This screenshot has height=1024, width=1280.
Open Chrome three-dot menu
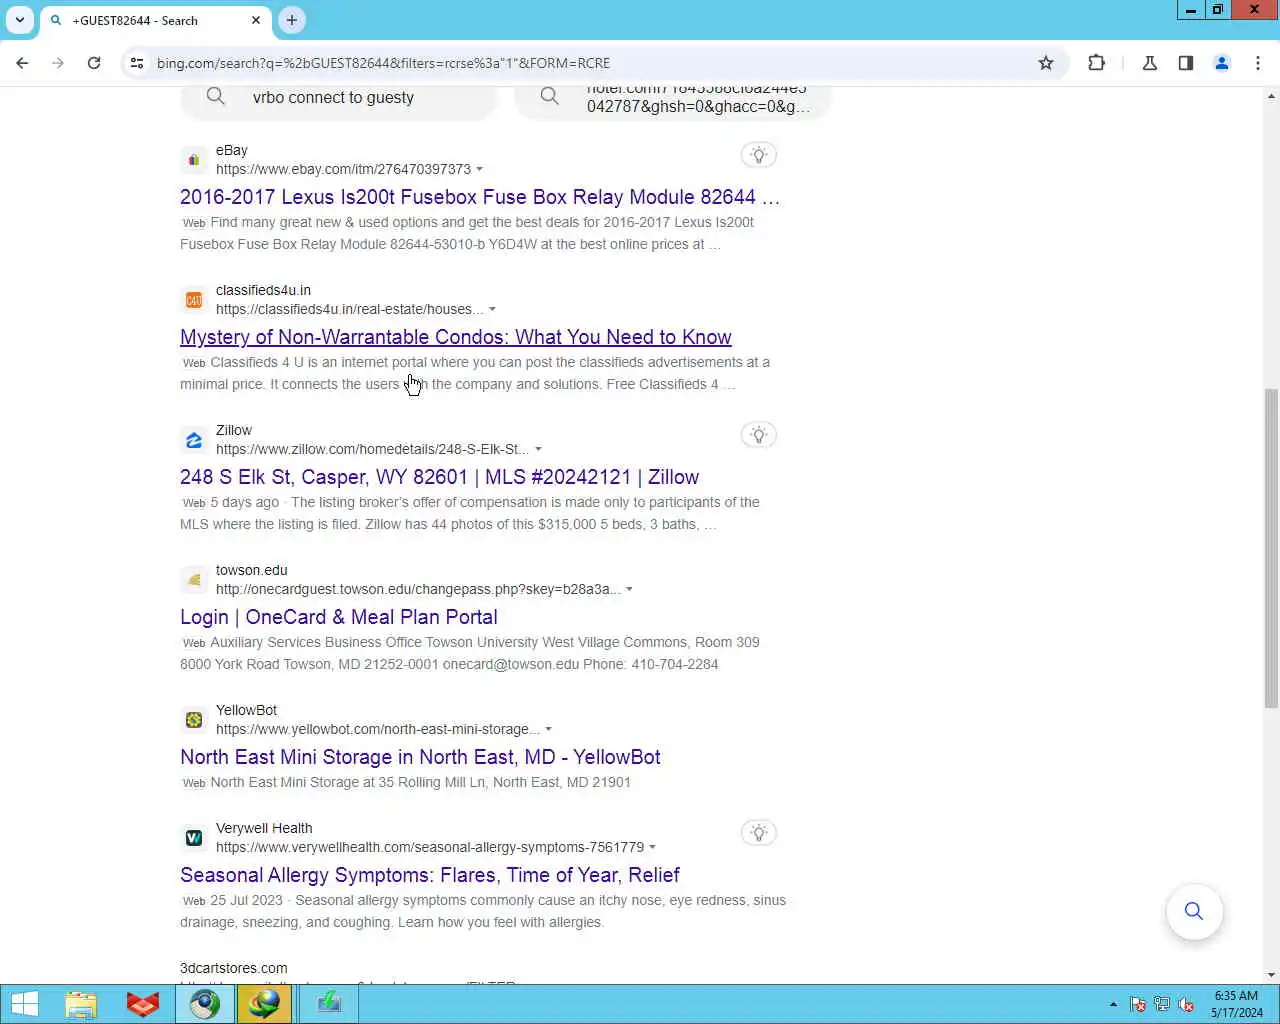[1258, 63]
